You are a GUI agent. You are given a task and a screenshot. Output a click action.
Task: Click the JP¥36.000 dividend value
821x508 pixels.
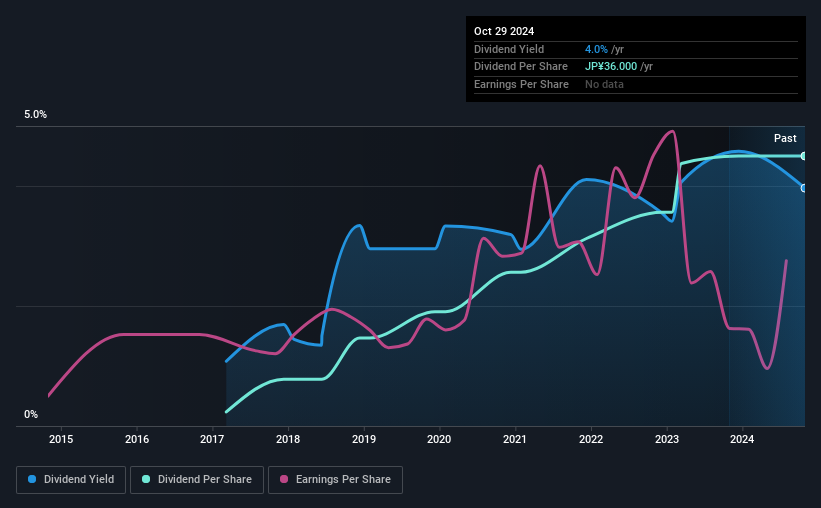click(611, 67)
